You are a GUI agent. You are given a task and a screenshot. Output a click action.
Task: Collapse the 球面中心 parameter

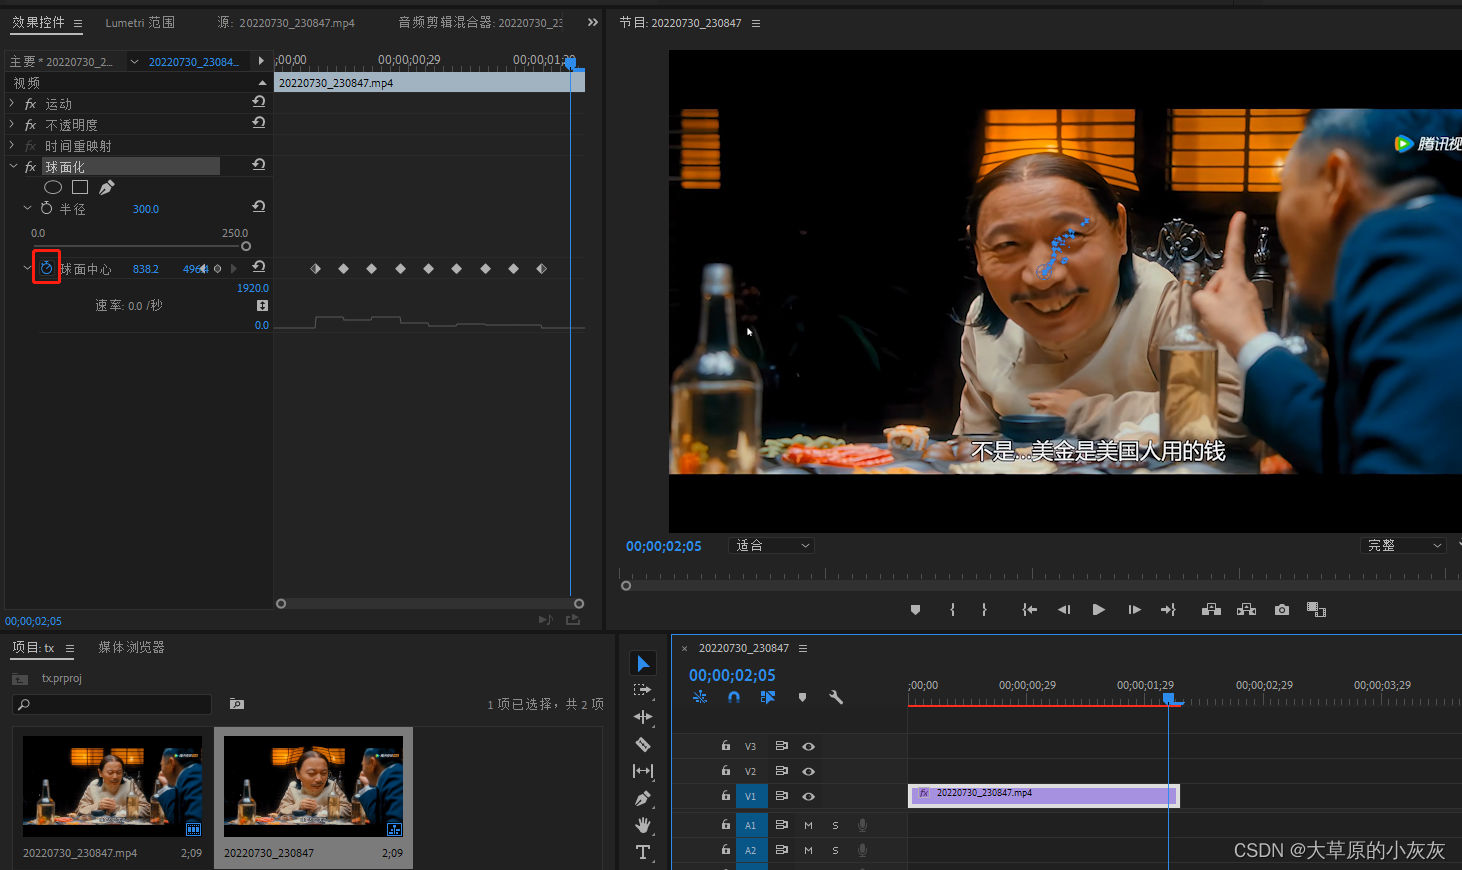(27, 268)
